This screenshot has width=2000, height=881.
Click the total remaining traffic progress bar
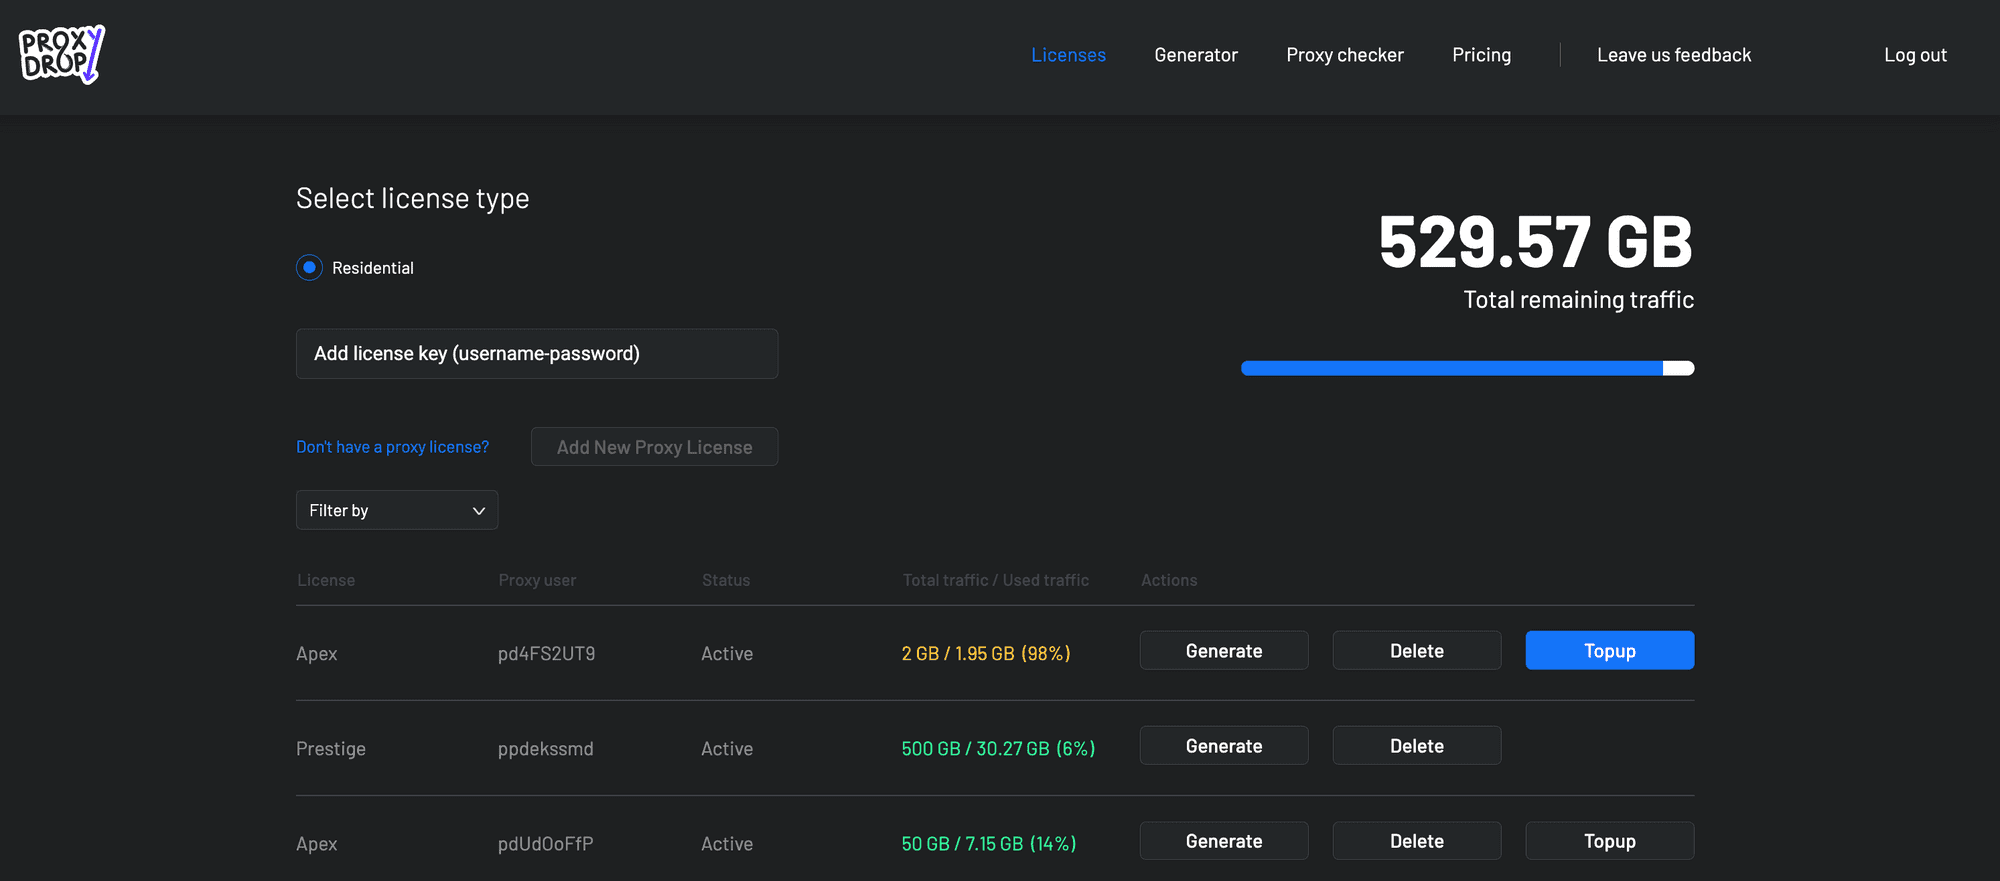tap(1467, 368)
